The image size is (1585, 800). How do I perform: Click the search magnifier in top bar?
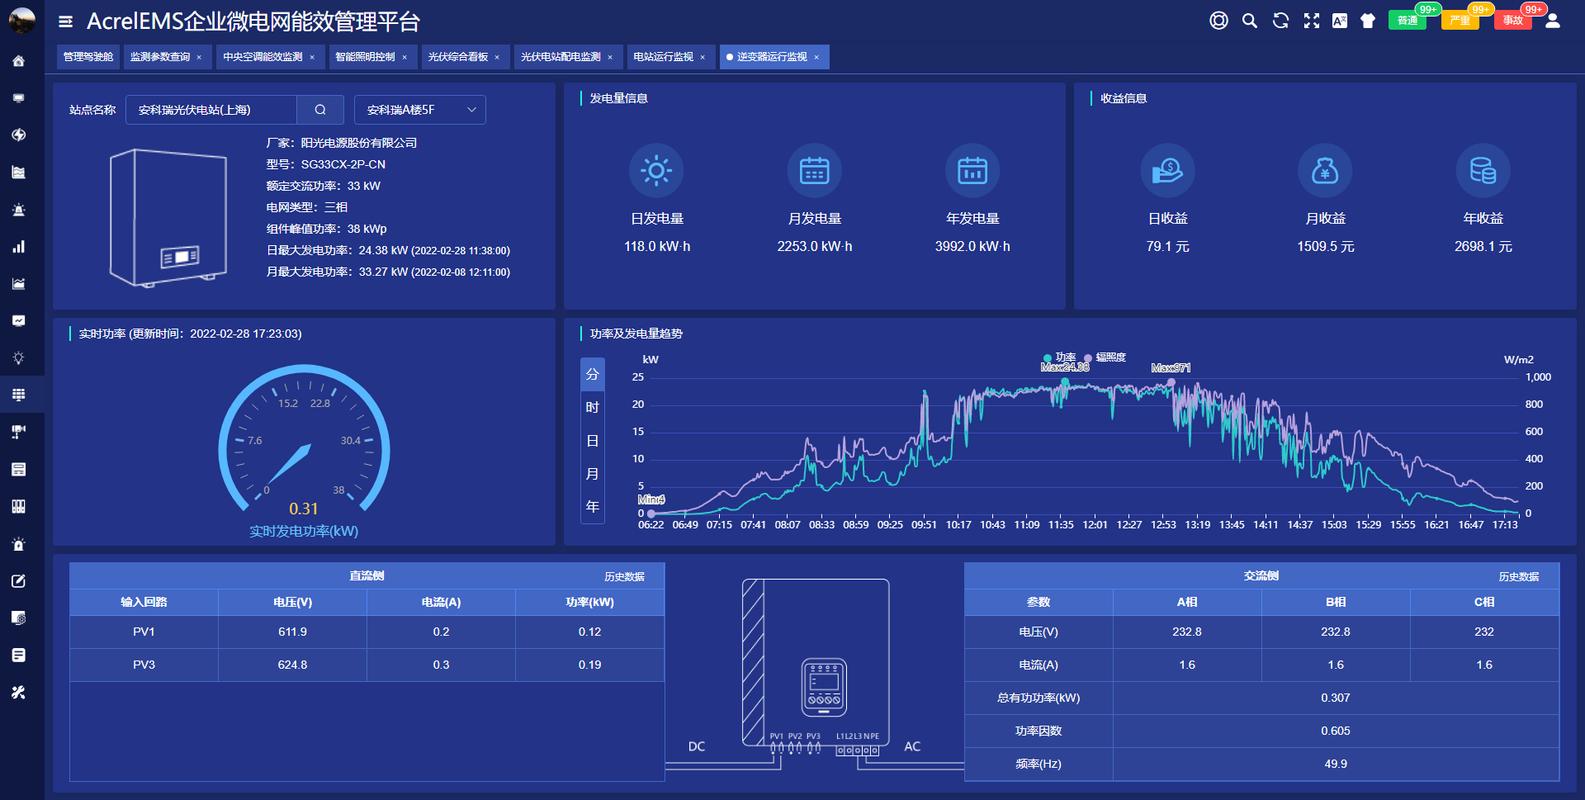tap(1249, 21)
